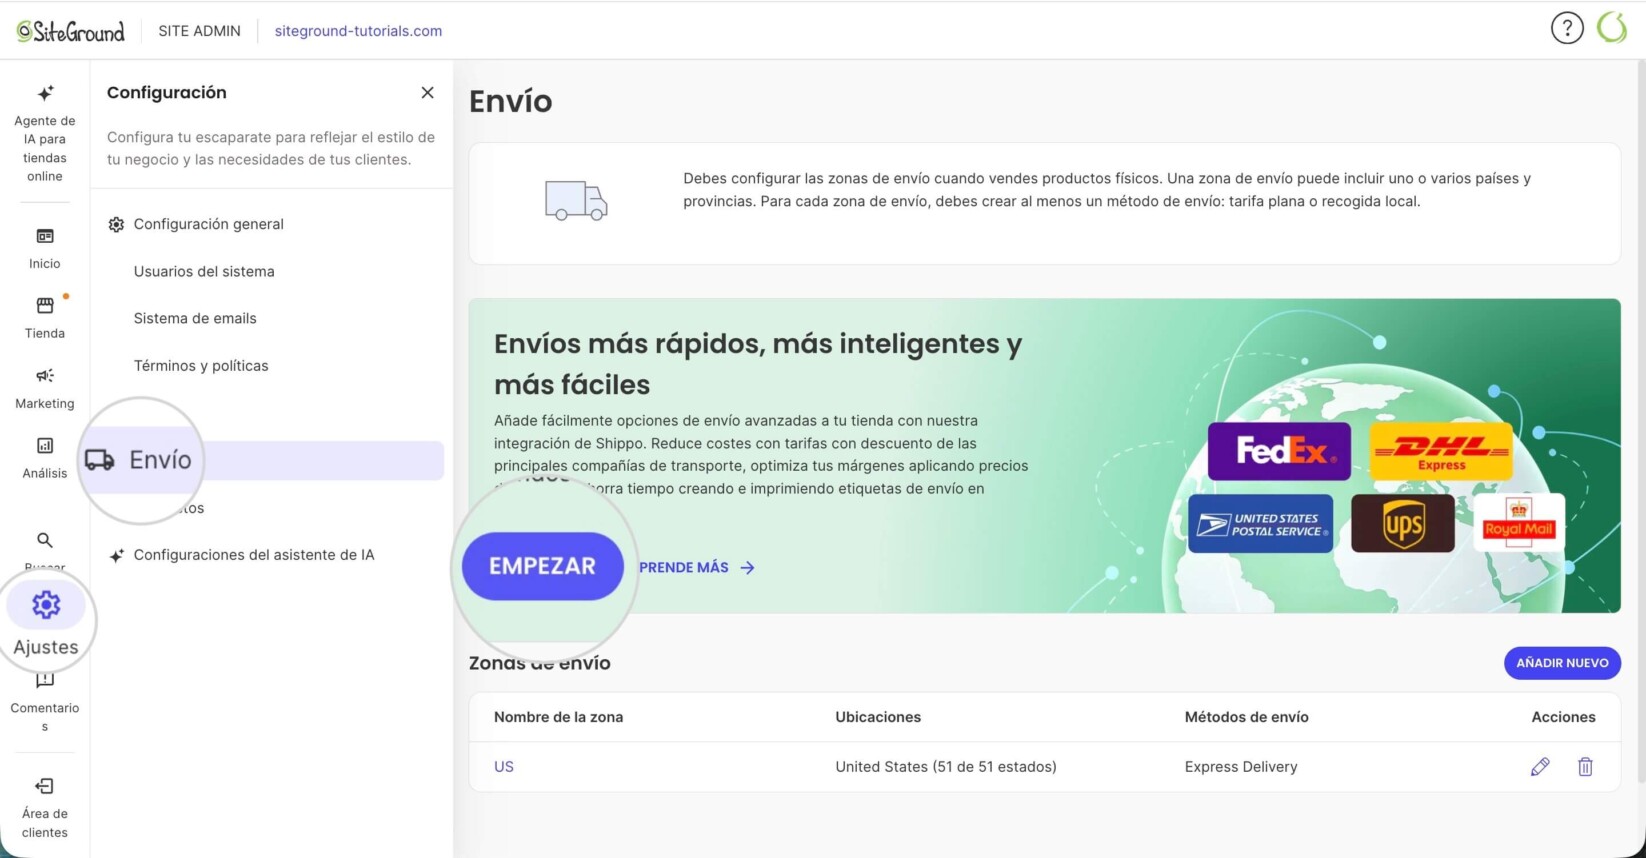
Task: Open the Análisis section
Action: (x=45, y=458)
